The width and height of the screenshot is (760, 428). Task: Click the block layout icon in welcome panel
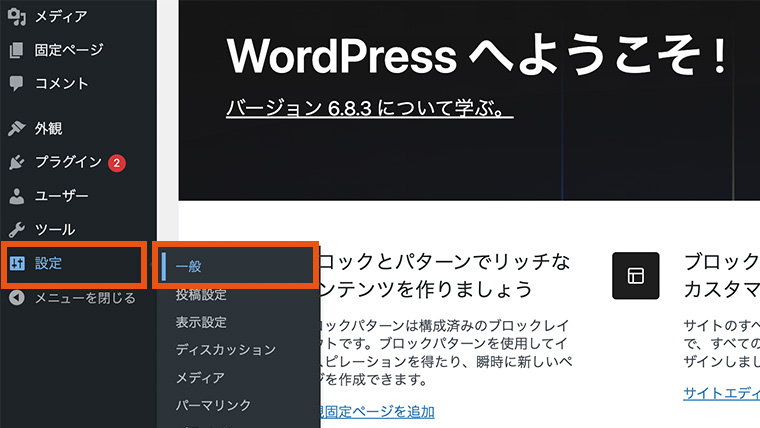[635, 275]
